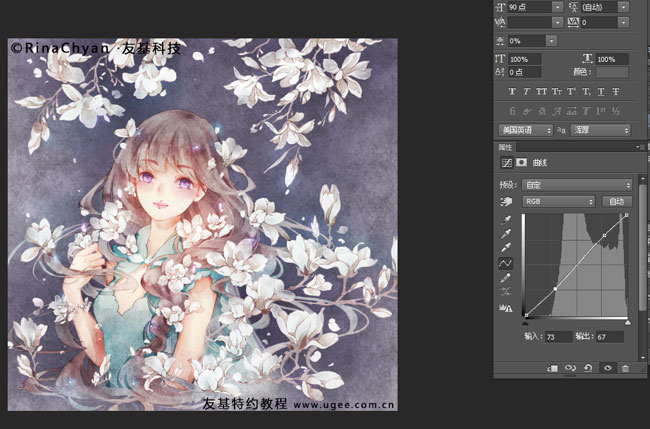Open the tsume 0% dropdown arrow
This screenshot has height=429, width=650.
551,41
